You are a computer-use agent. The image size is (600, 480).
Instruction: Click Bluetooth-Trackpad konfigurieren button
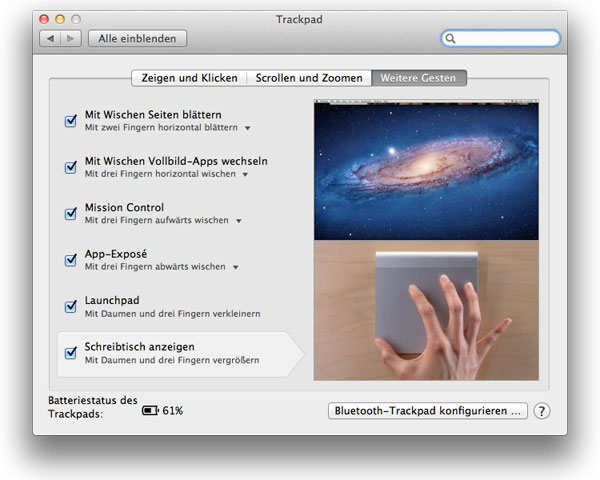[428, 411]
